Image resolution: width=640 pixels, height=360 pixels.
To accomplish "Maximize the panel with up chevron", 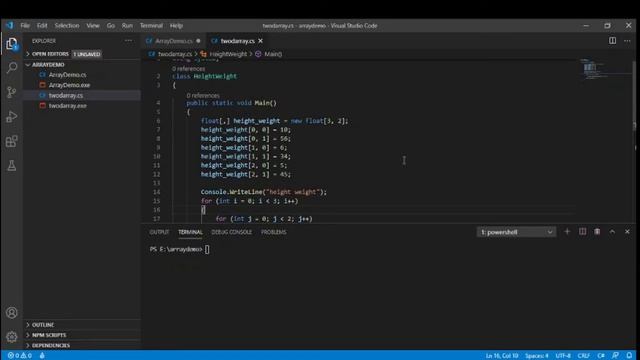I will [x=612, y=231].
